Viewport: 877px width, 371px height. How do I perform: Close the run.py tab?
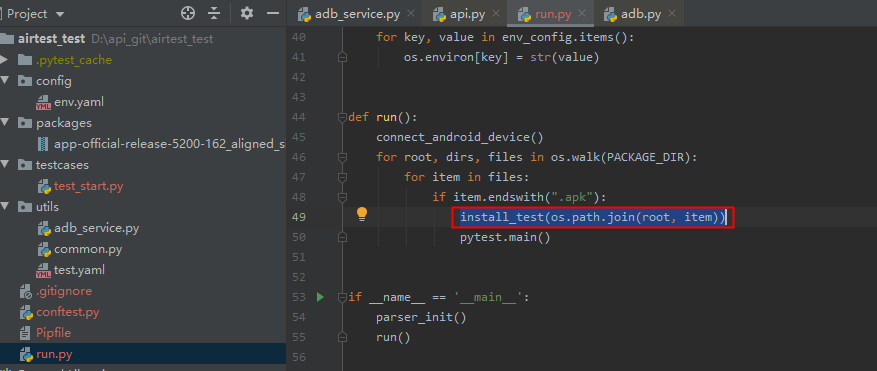pos(582,13)
